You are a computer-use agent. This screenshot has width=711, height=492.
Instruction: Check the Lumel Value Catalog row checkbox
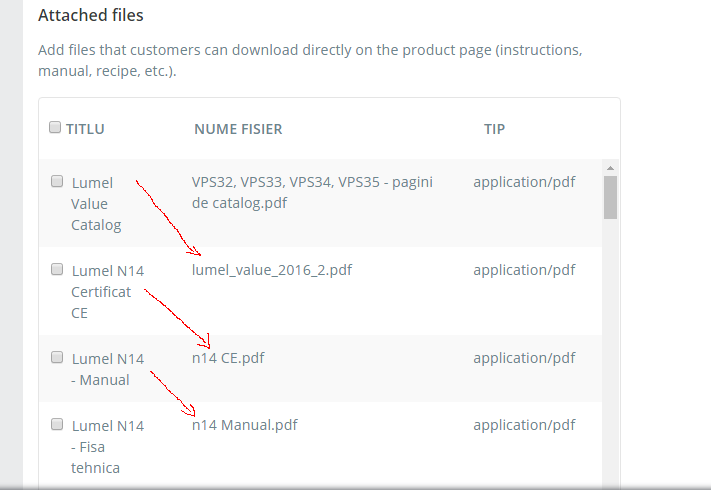57,181
